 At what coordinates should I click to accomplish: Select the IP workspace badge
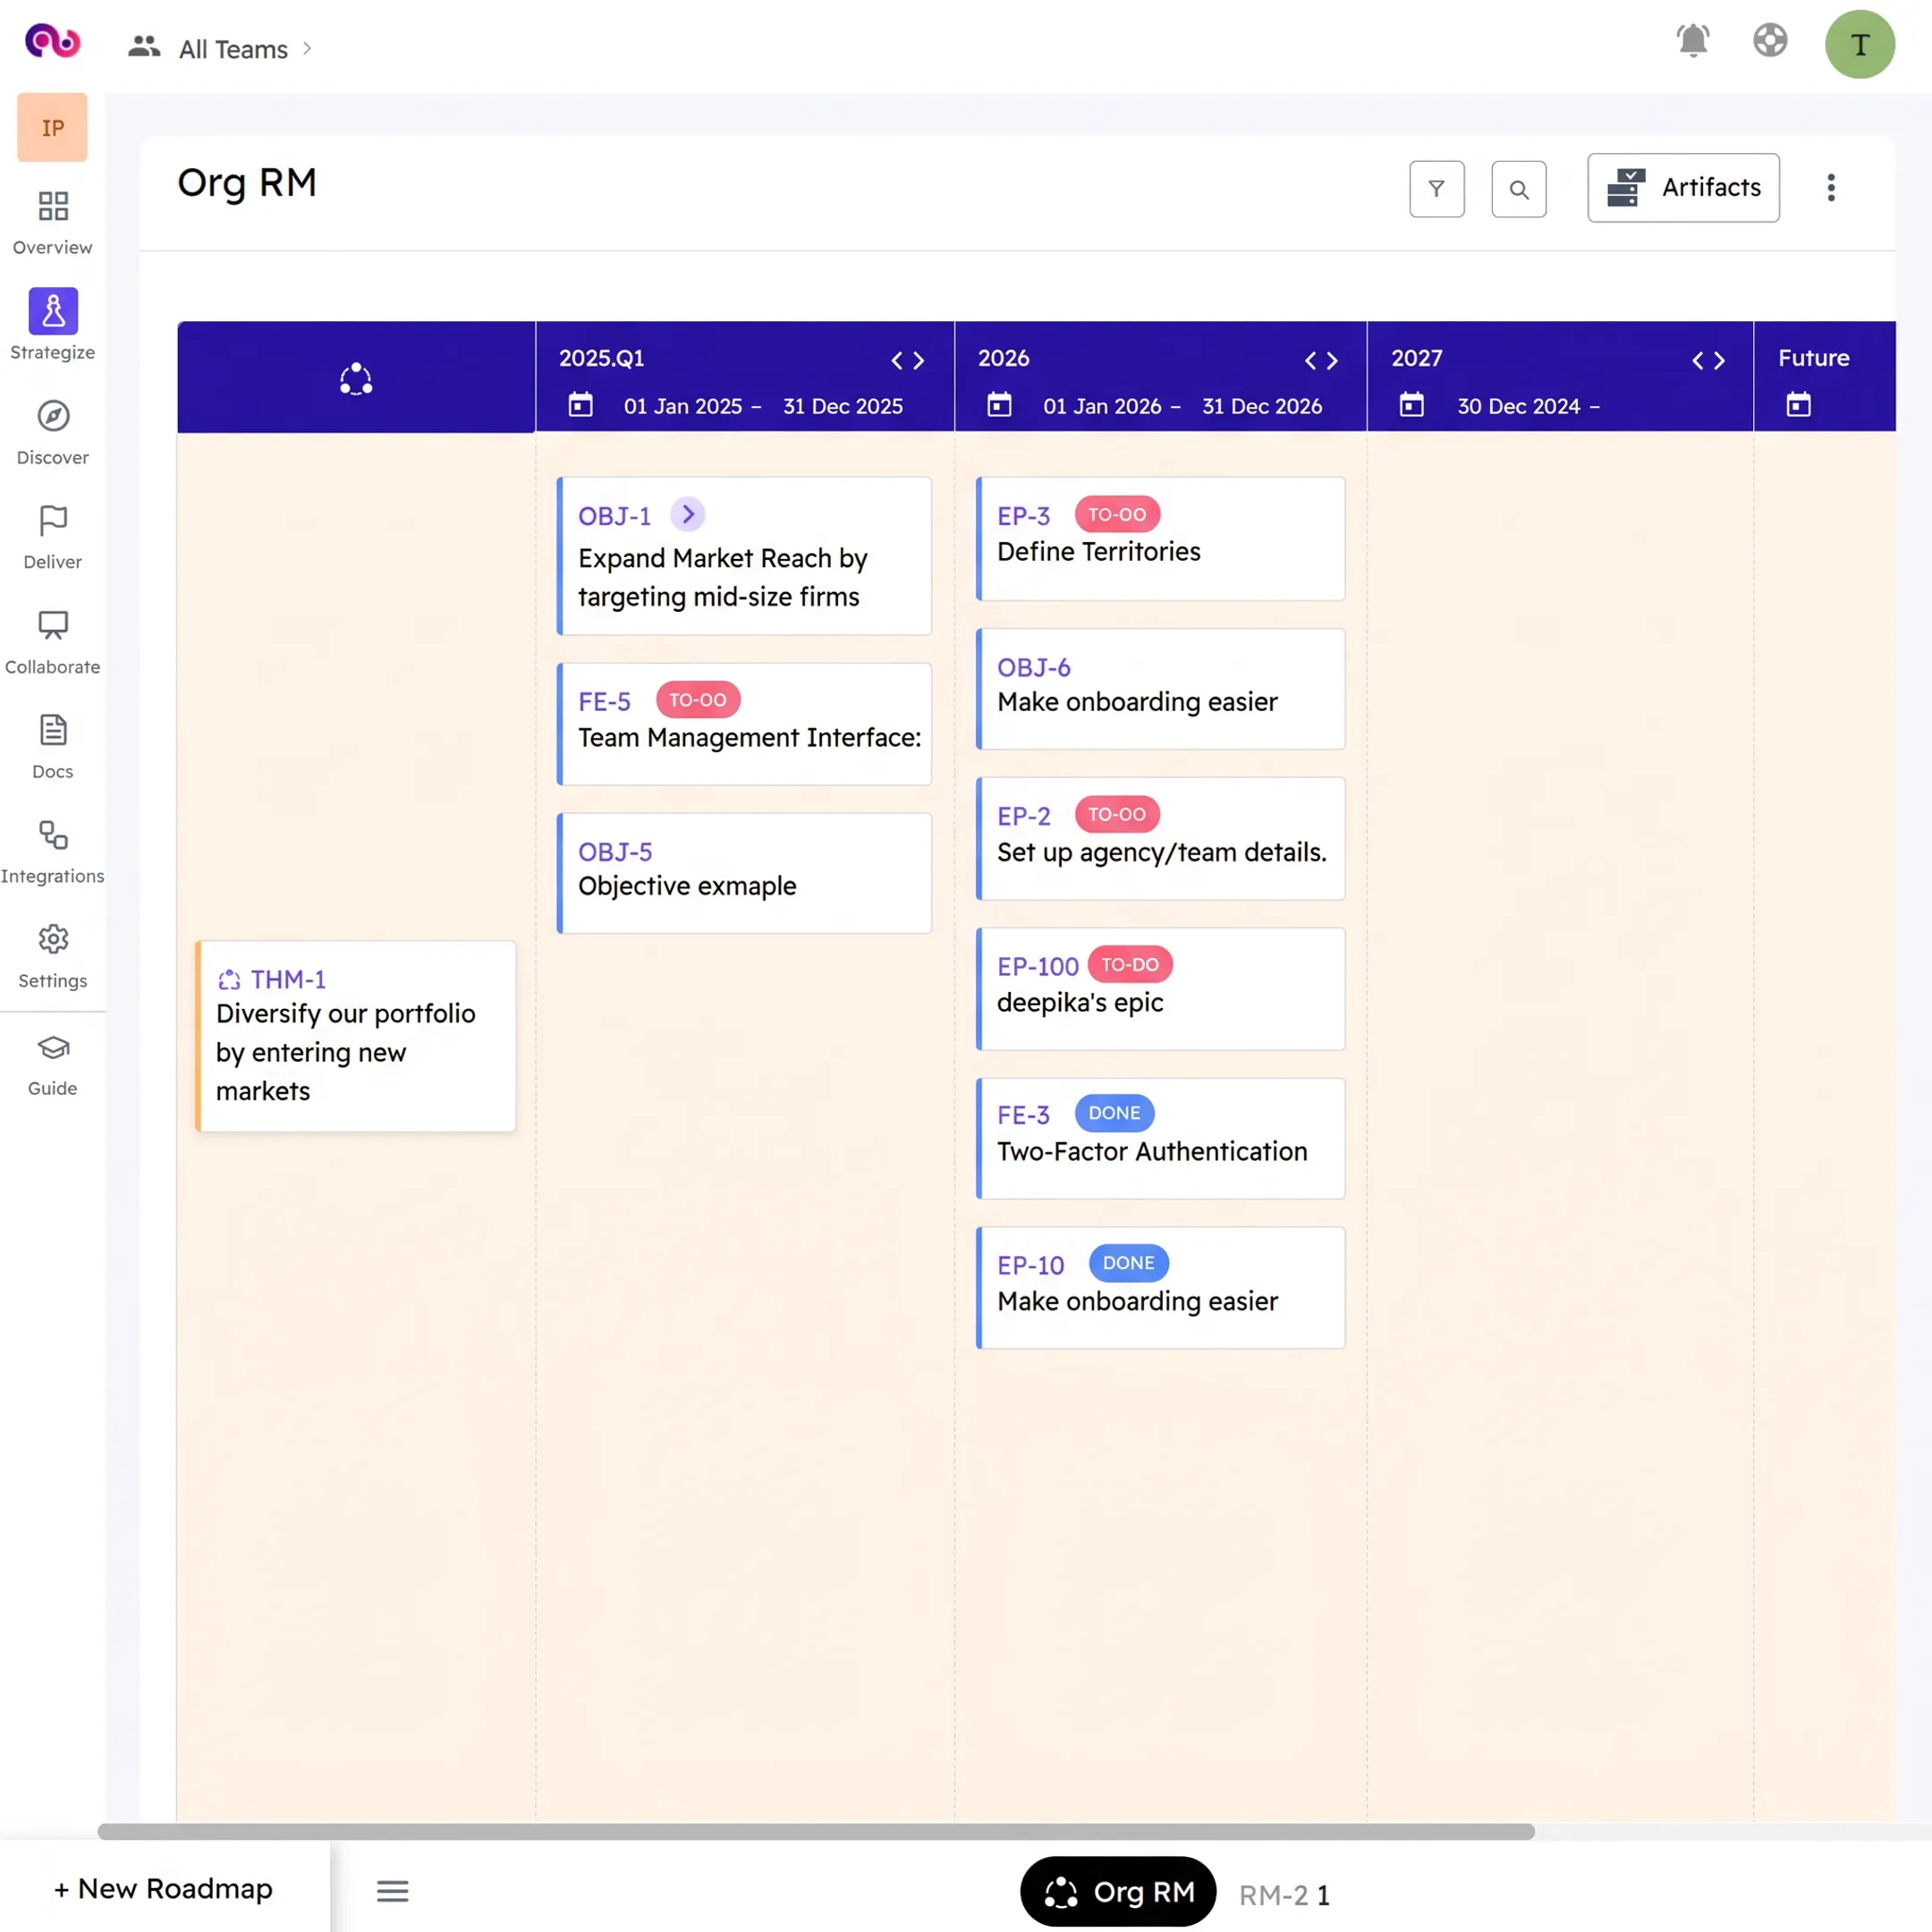pos(52,128)
